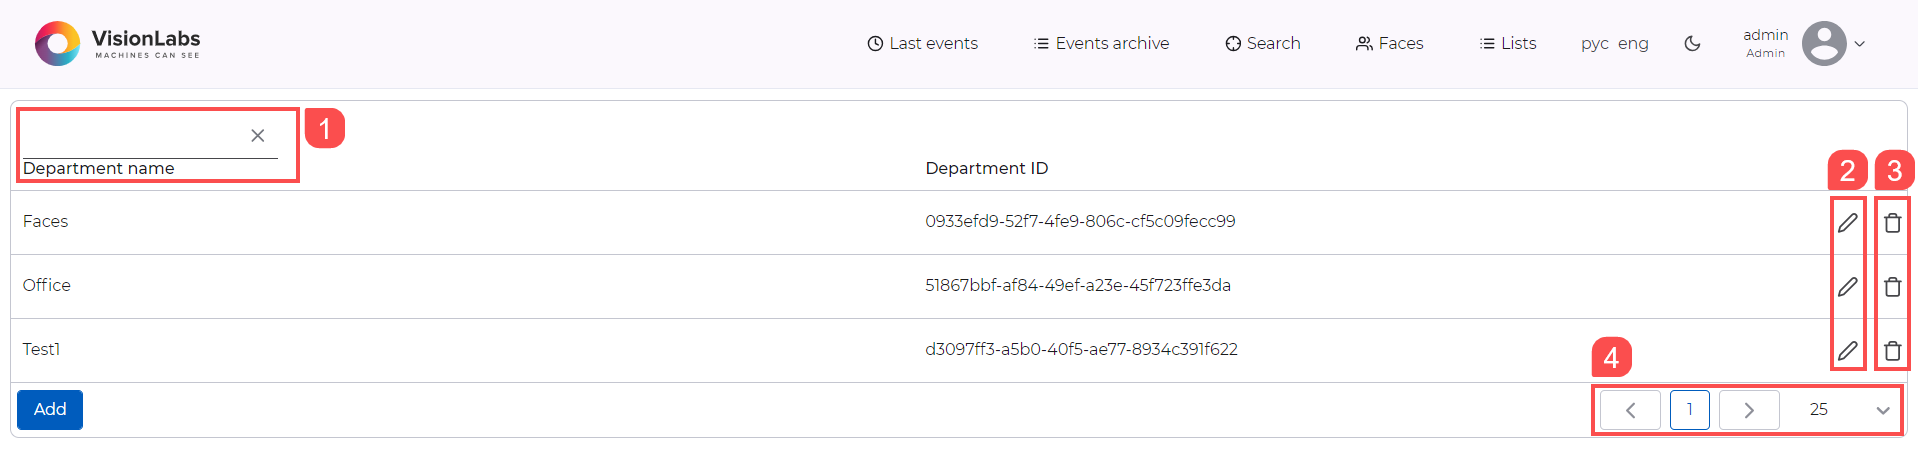Clear the department name filter
The image size is (1918, 449).
pyautogui.click(x=257, y=136)
